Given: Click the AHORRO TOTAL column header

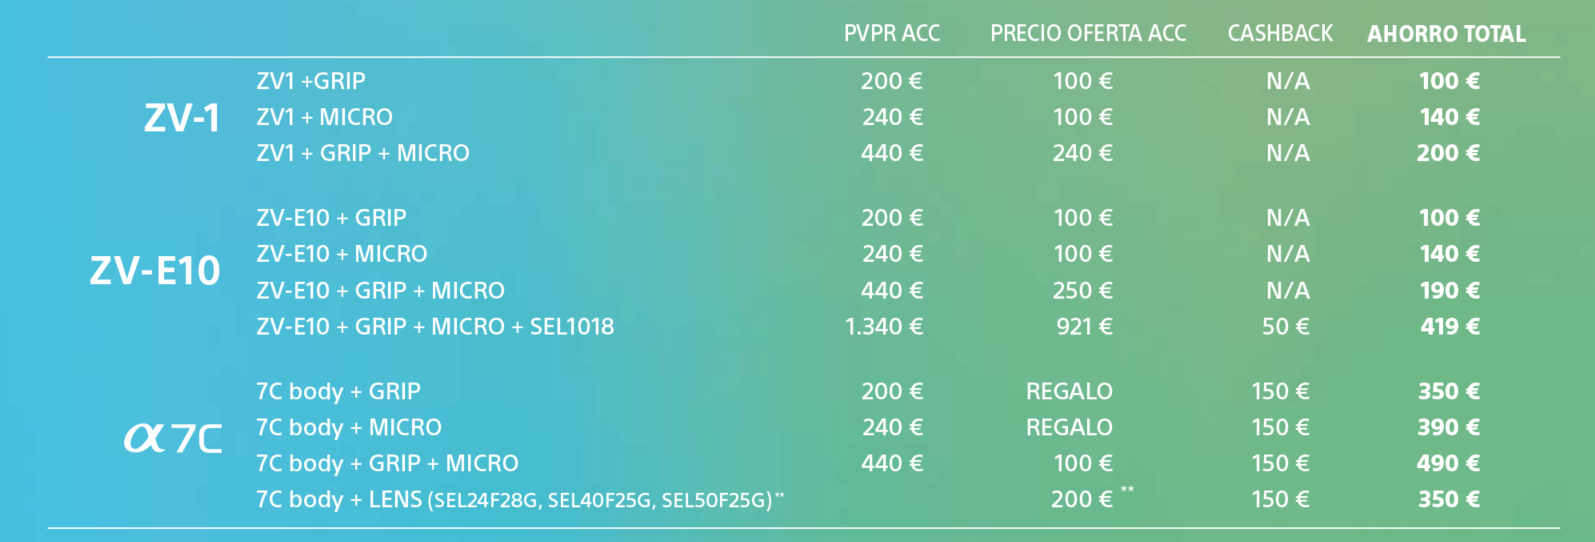Looking at the screenshot, I should coord(1446,34).
